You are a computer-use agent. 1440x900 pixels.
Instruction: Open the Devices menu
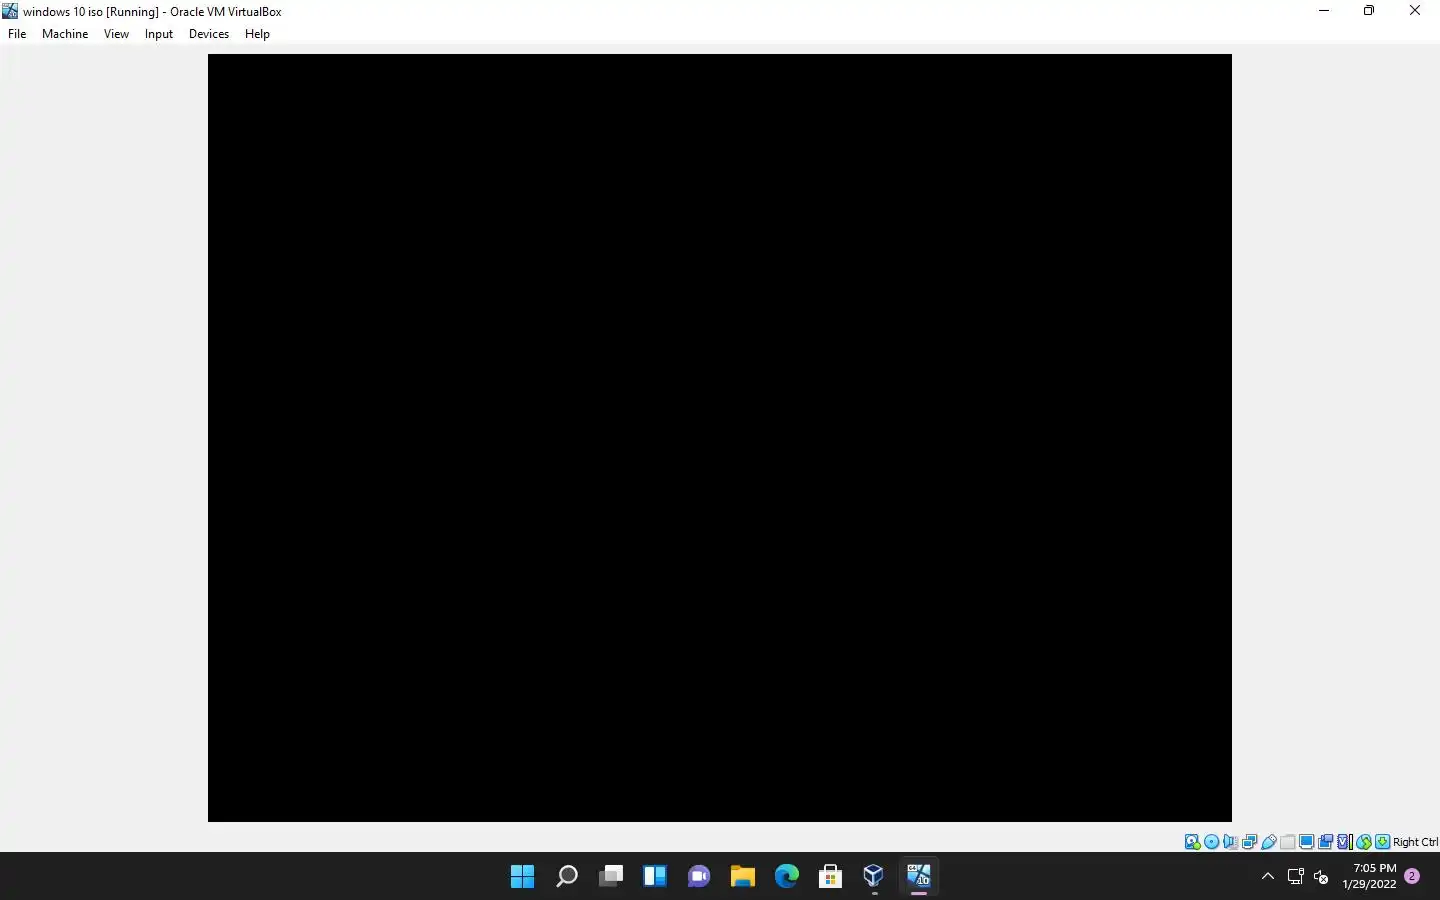(209, 34)
